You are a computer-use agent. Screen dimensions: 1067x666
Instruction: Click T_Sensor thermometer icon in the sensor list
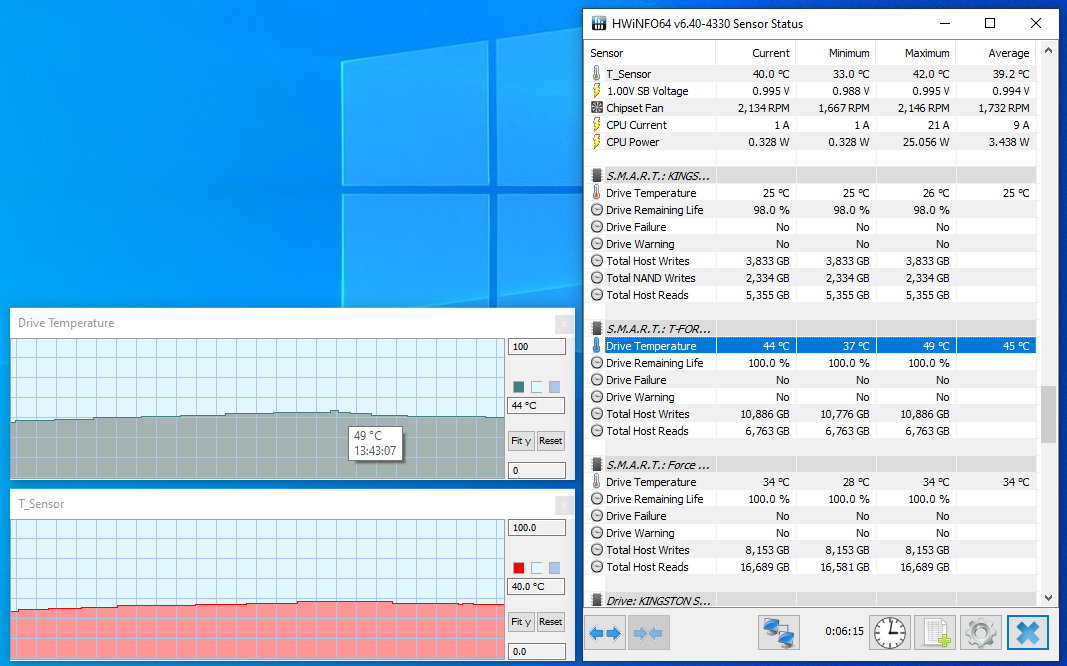[x=597, y=73]
